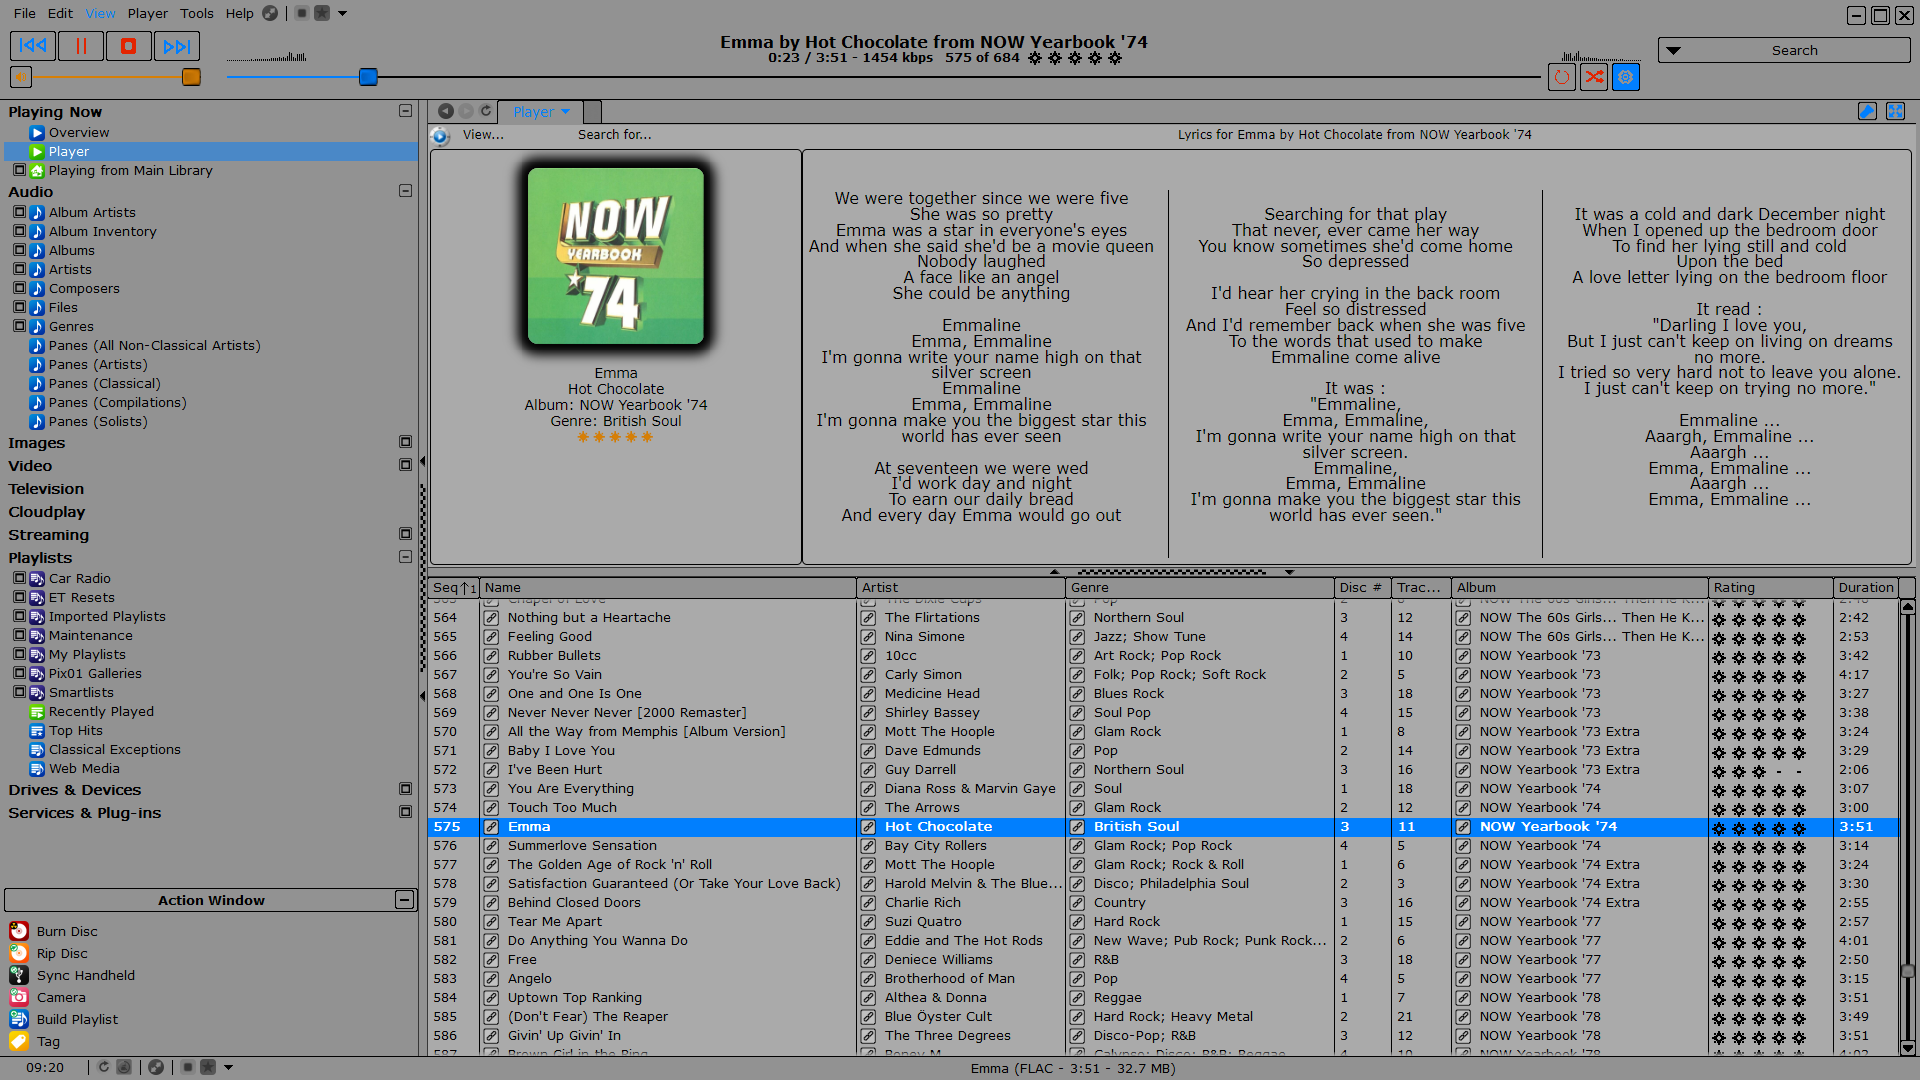Screen dimensions: 1920x1080
Task: Click the View... button
Action: click(483, 134)
